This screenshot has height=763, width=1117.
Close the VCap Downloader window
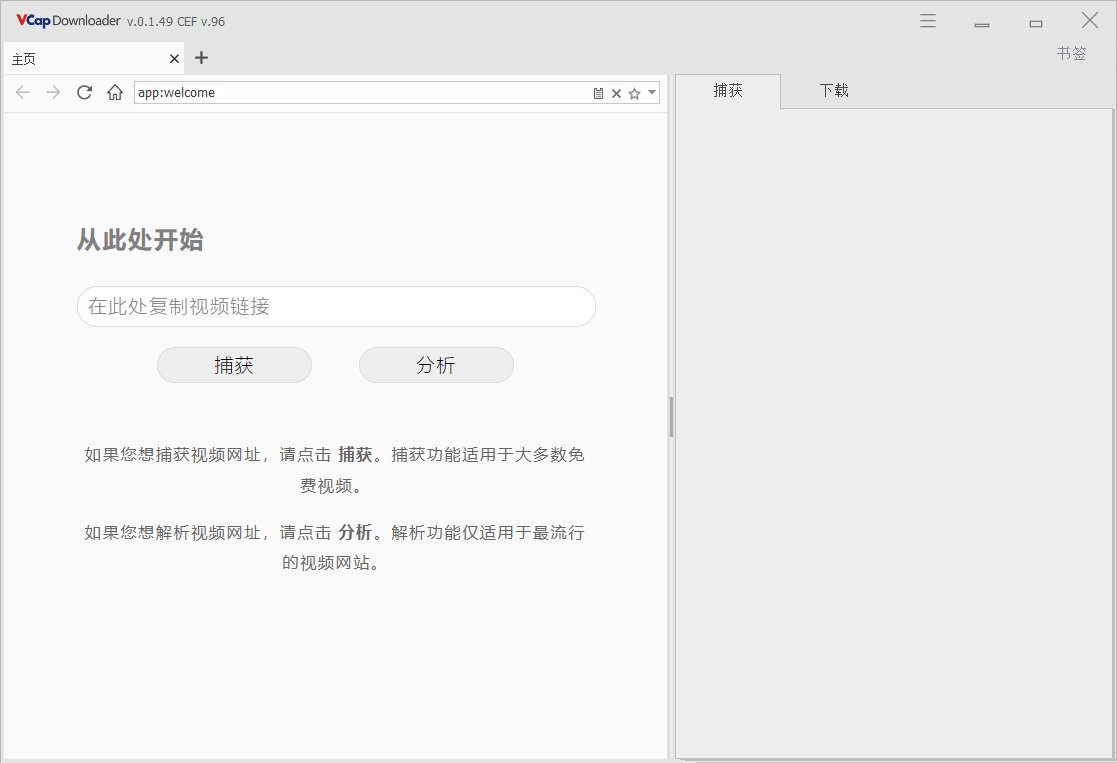point(1090,21)
